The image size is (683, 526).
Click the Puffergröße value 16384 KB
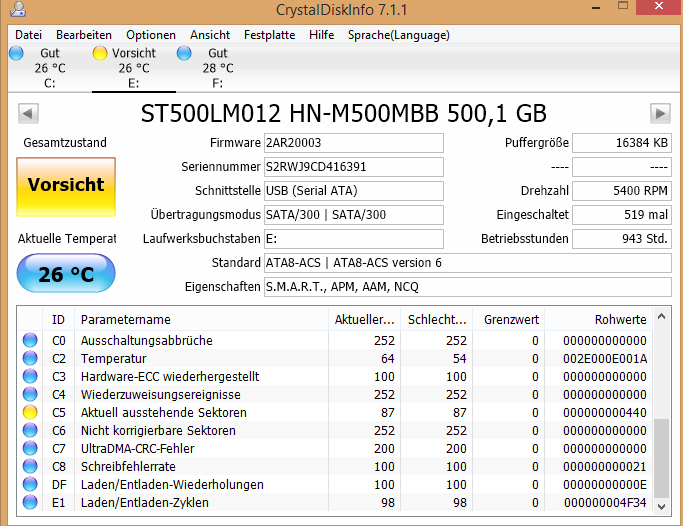[622, 143]
